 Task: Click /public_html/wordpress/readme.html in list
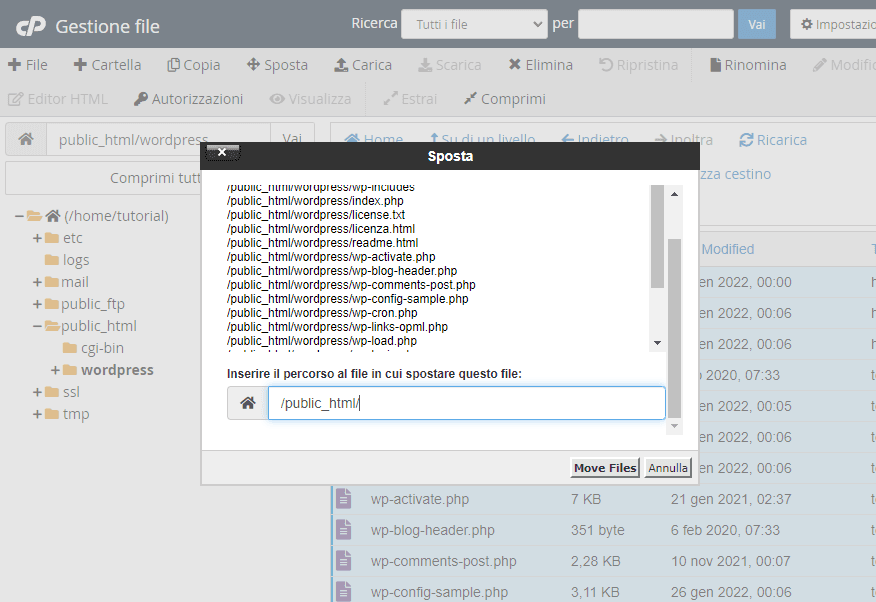click(322, 243)
